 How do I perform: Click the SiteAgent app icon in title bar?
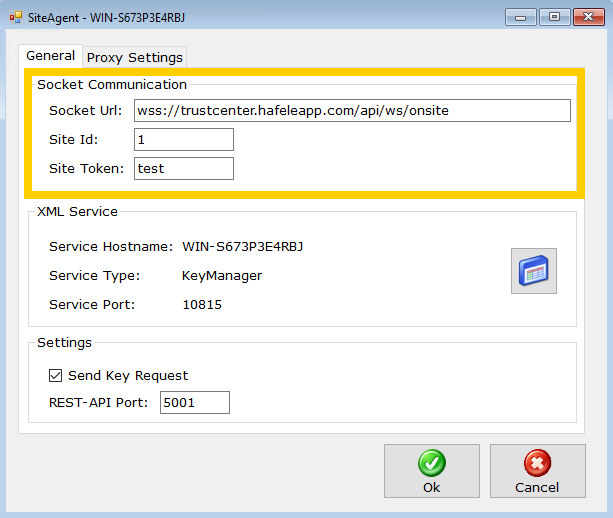coord(15,17)
